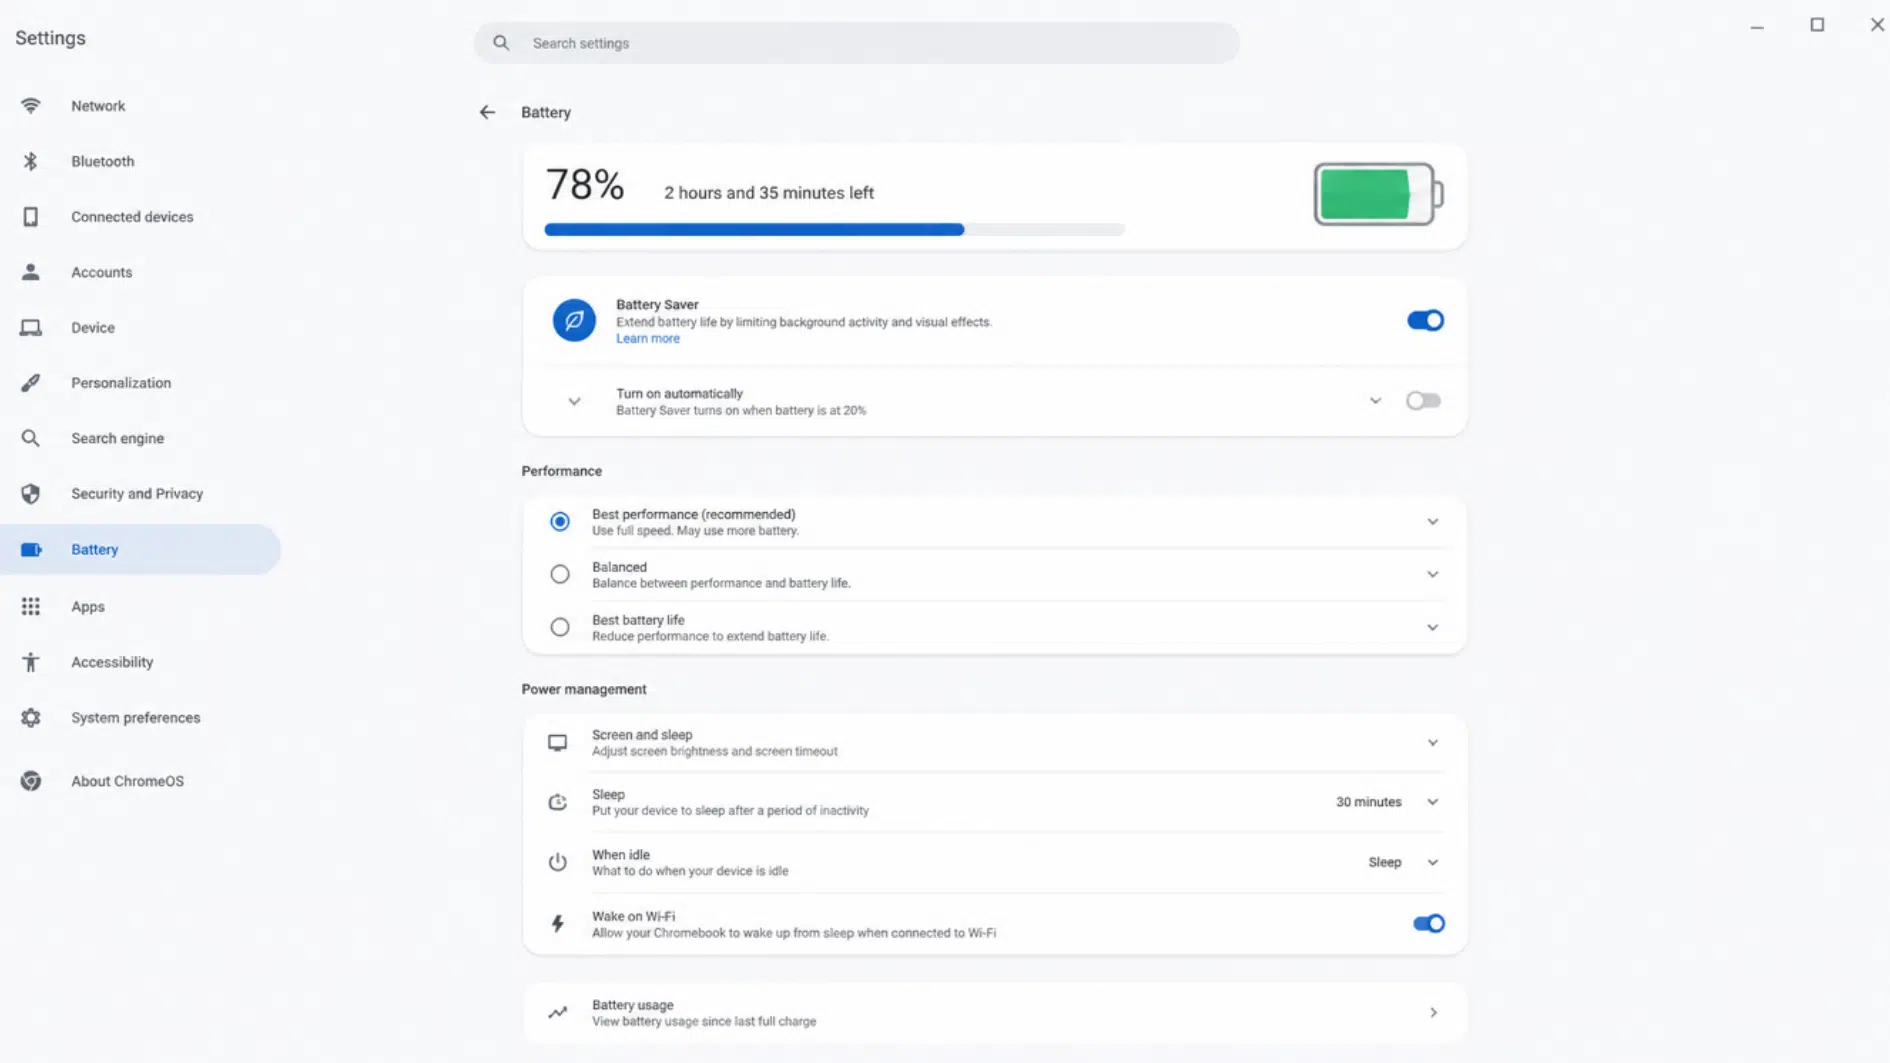Image resolution: width=1890 pixels, height=1063 pixels.
Task: Expand the Best battery life row chevron
Action: (x=1432, y=628)
